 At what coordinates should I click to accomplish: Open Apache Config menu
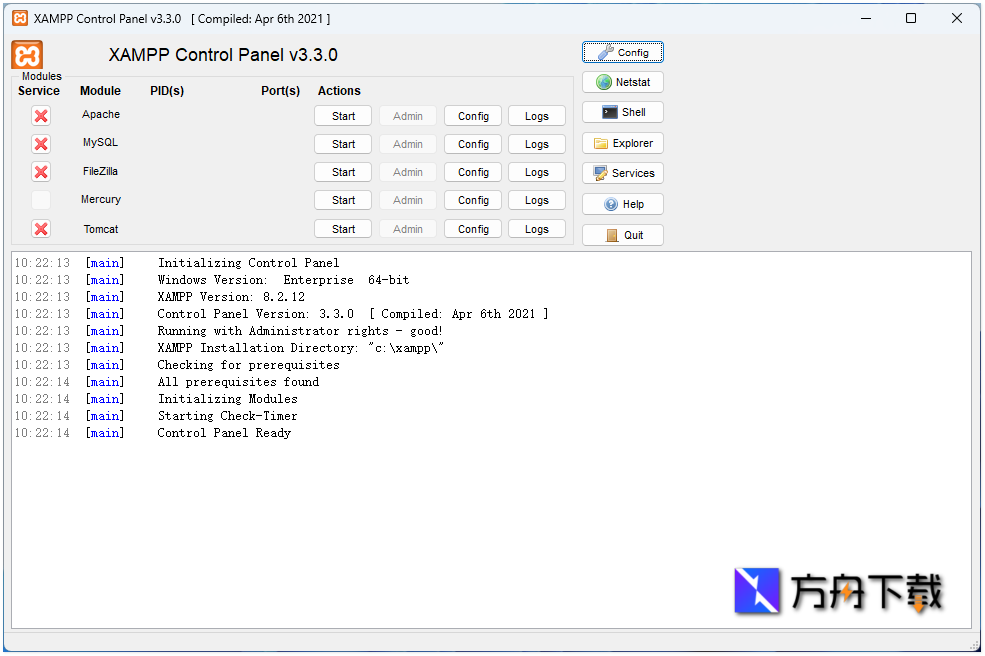473,116
